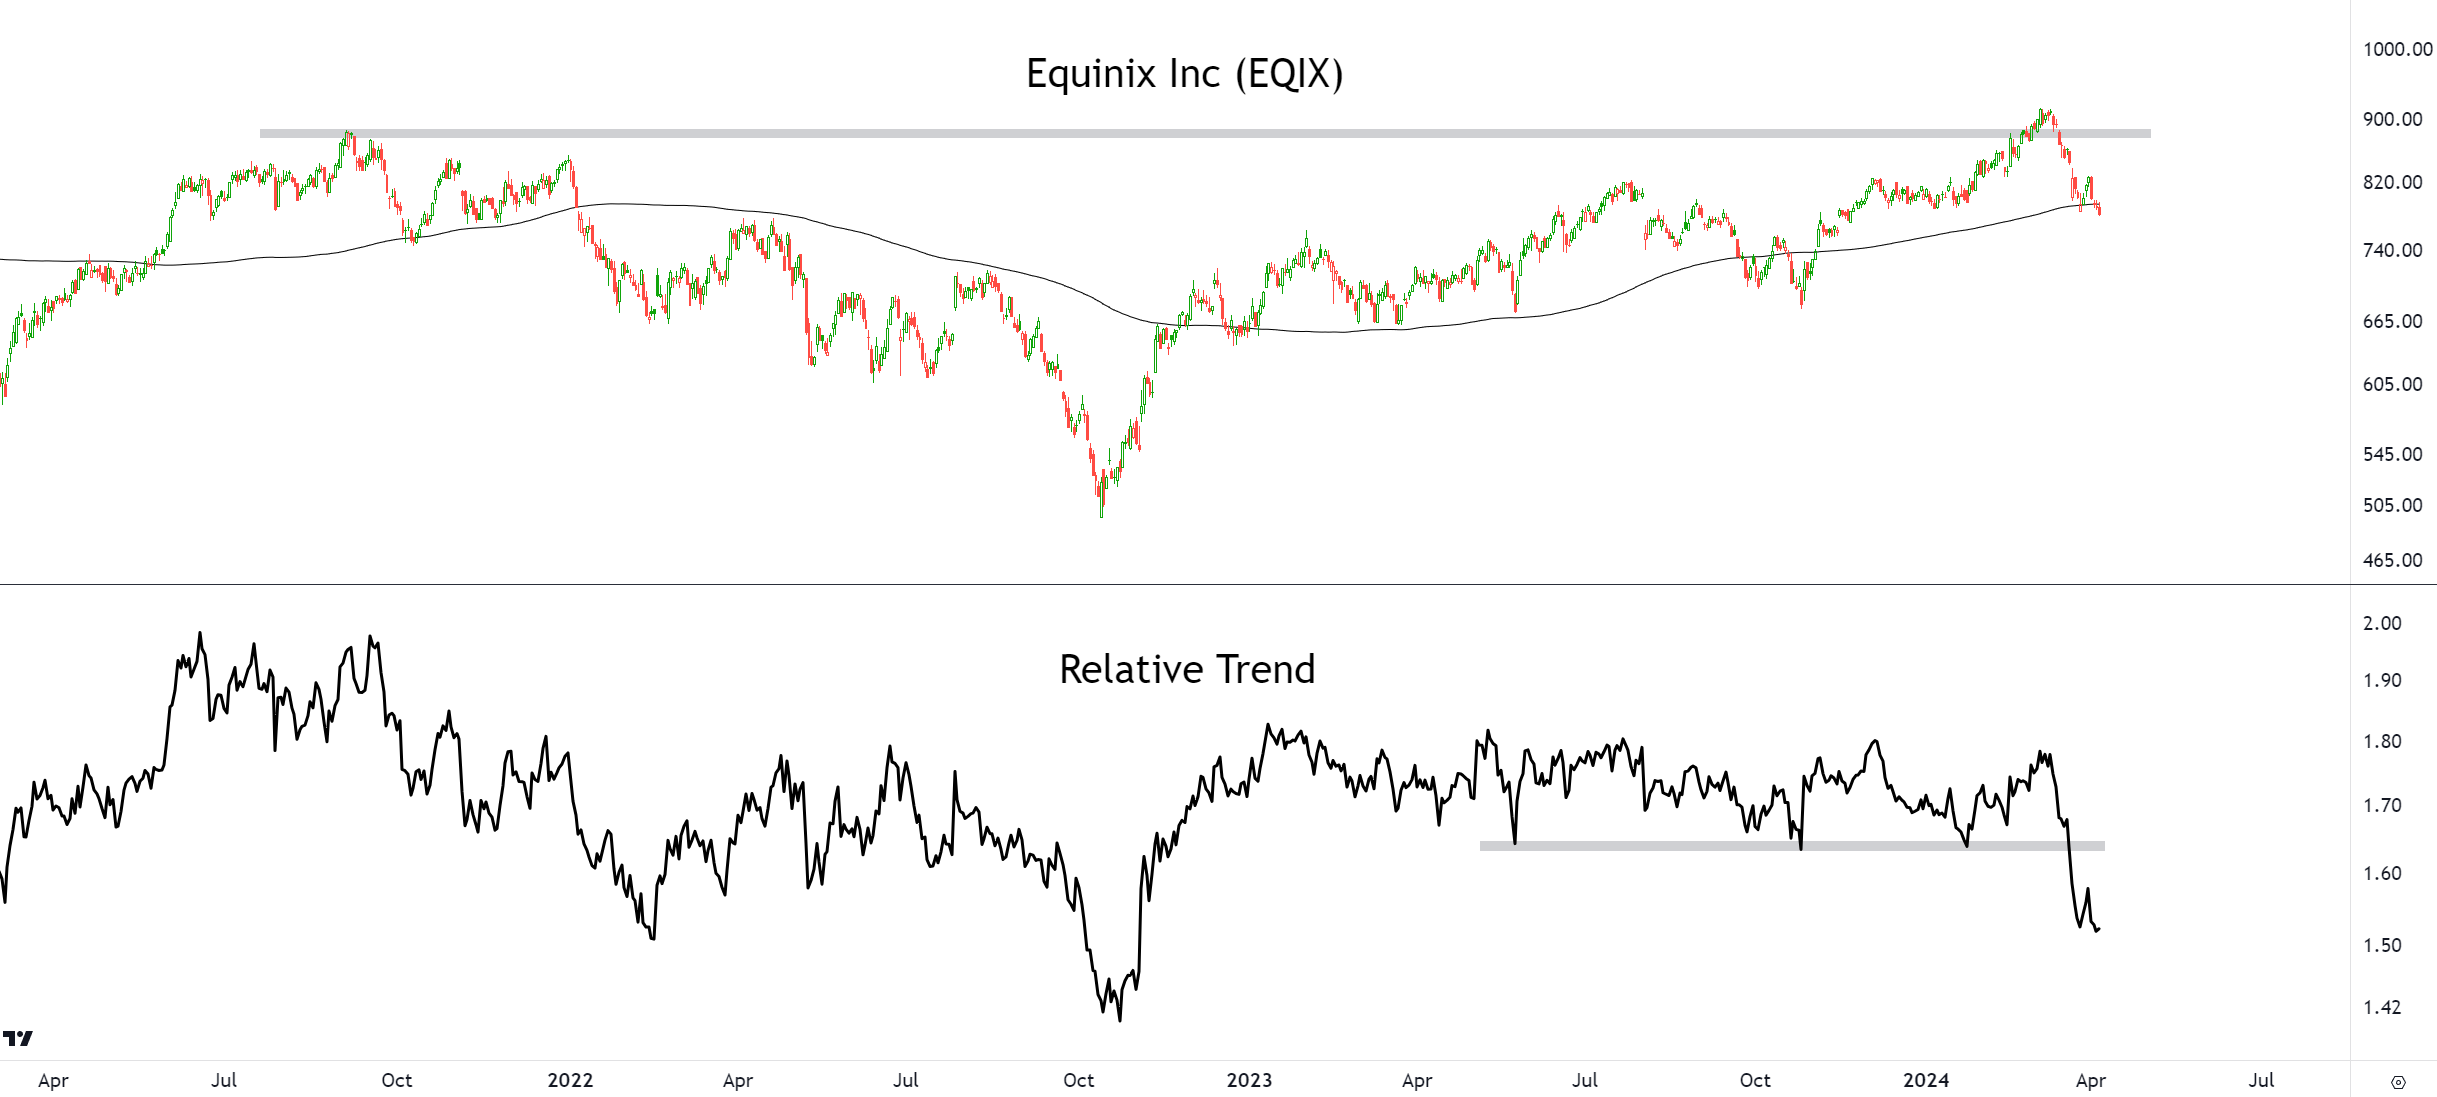
Task: Click the 2023 label on time axis
Action: [1249, 1080]
